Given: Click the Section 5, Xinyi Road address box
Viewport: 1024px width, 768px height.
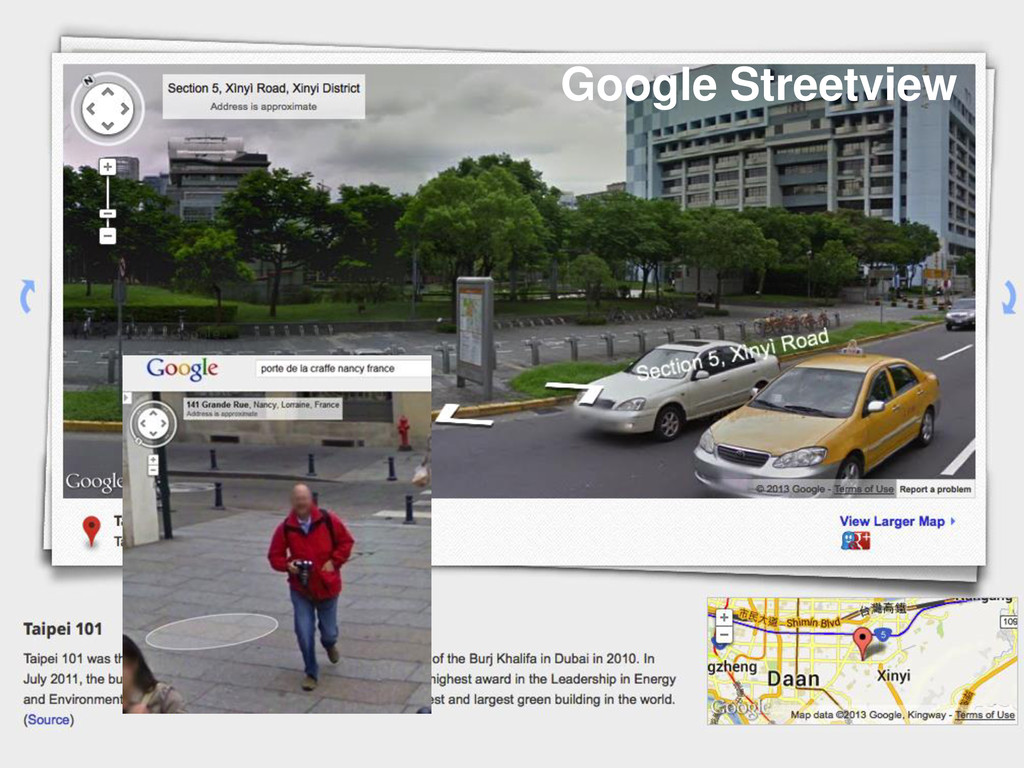Looking at the screenshot, I should pyautogui.click(x=264, y=96).
